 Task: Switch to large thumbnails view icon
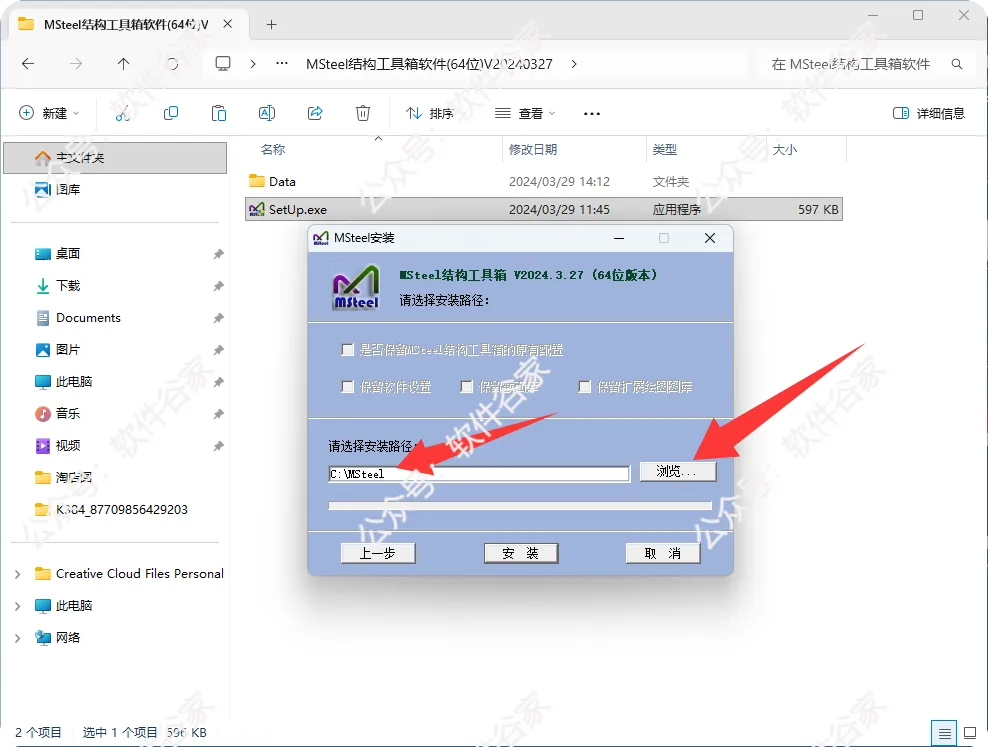(970, 734)
